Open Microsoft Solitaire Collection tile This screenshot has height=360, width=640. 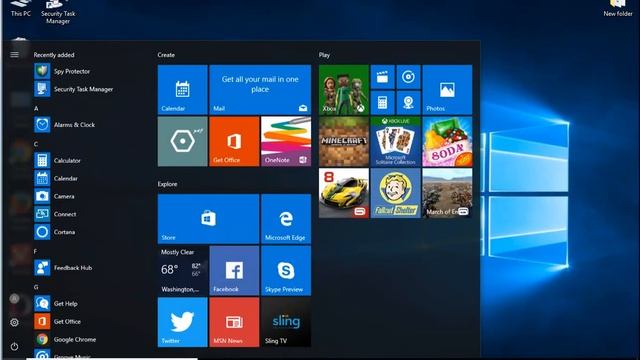pos(396,141)
